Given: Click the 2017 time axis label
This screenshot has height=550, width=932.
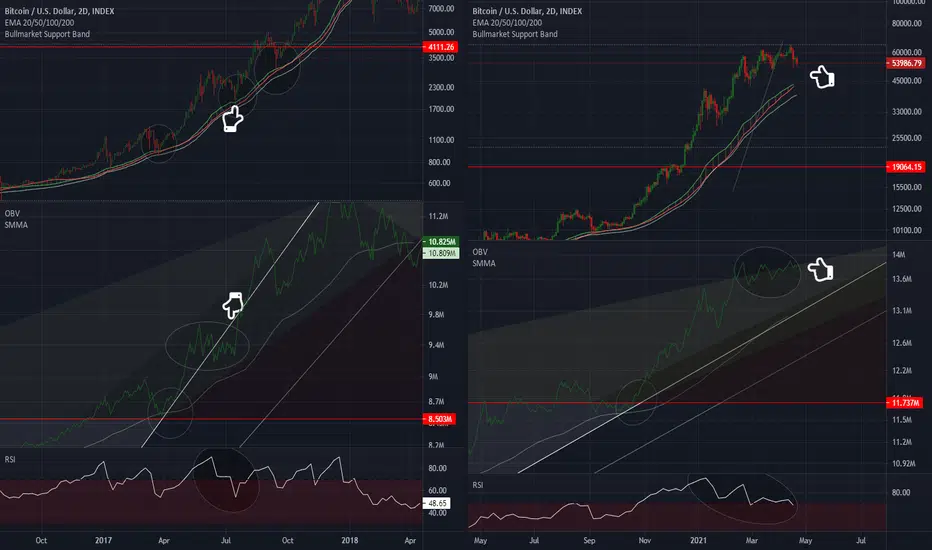Looking at the screenshot, I should coord(103,540).
